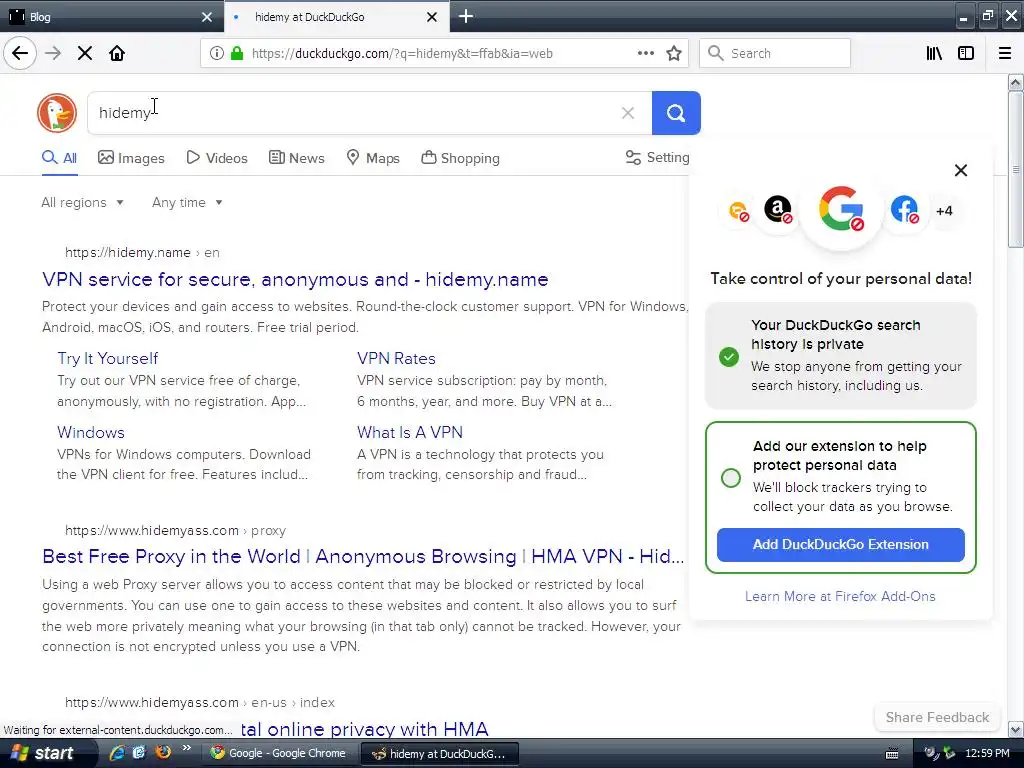Focus the Firefox Search box
This screenshot has width=1024, height=768.
click(775, 53)
